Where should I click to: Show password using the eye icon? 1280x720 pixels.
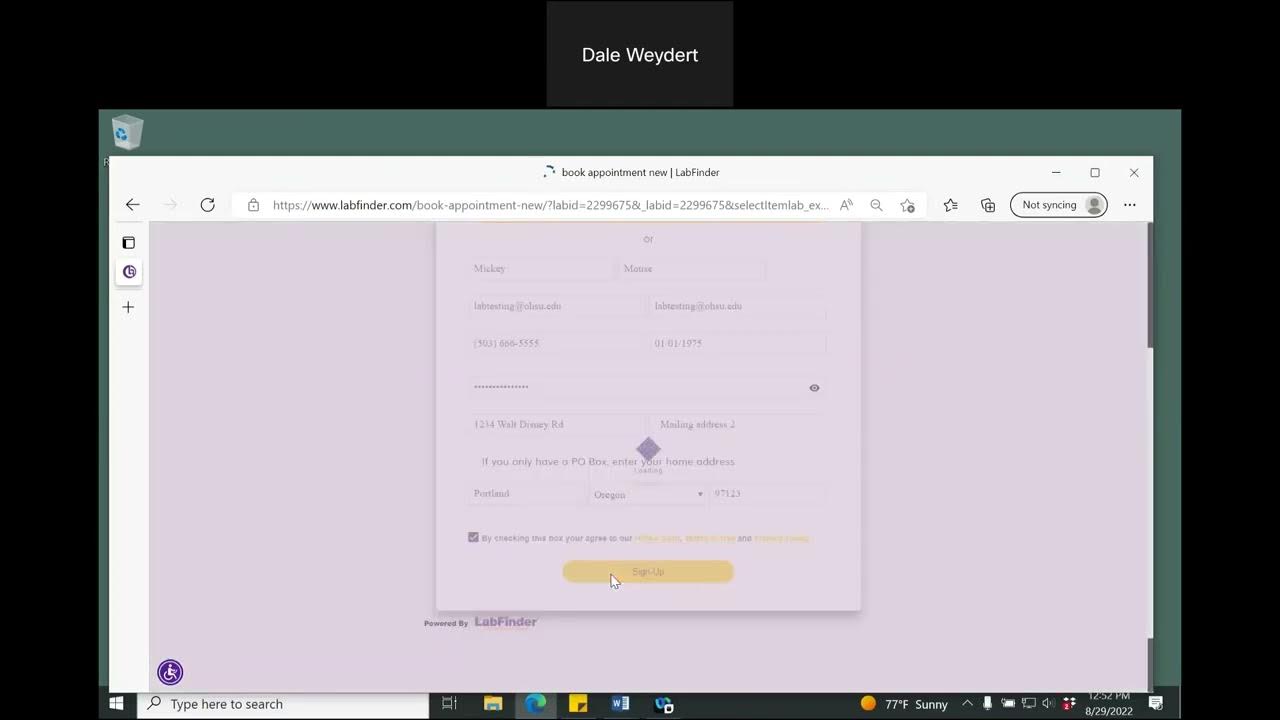click(814, 388)
